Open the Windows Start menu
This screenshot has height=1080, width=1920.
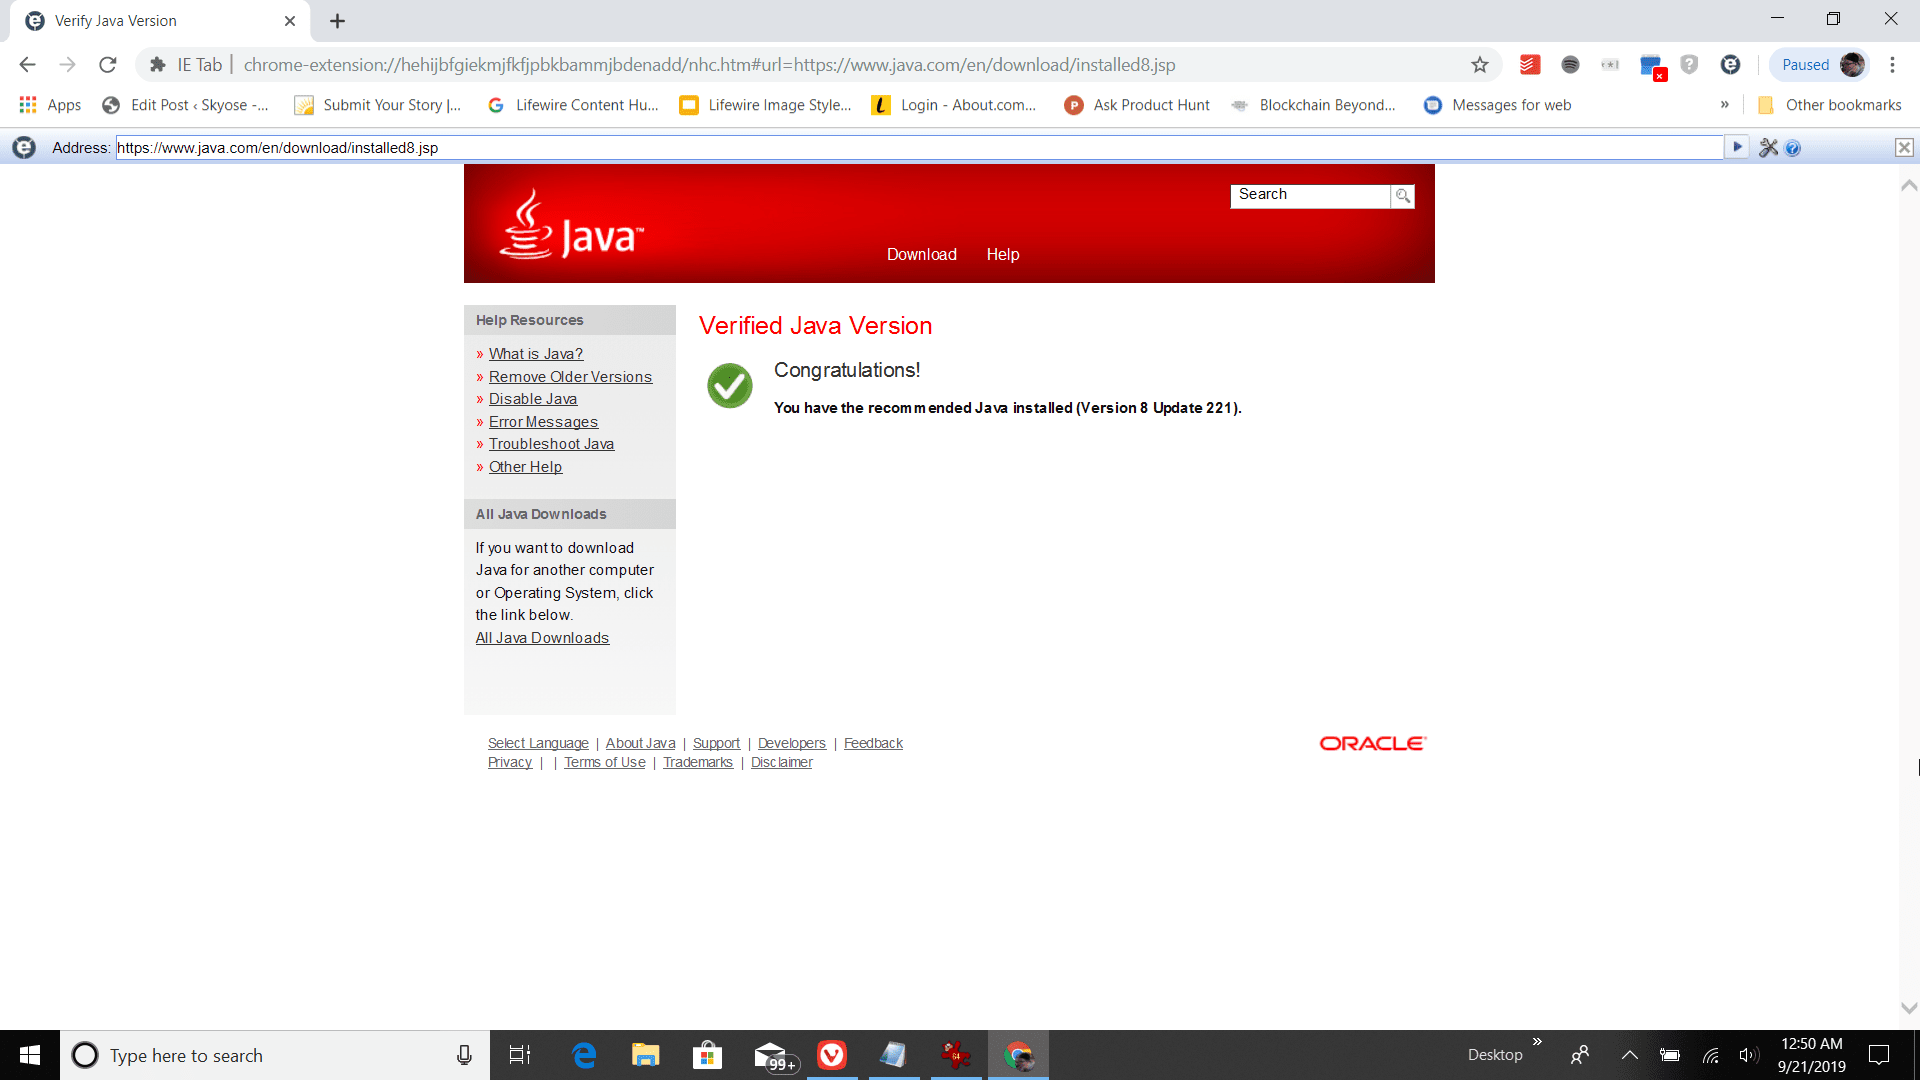pos(30,1055)
